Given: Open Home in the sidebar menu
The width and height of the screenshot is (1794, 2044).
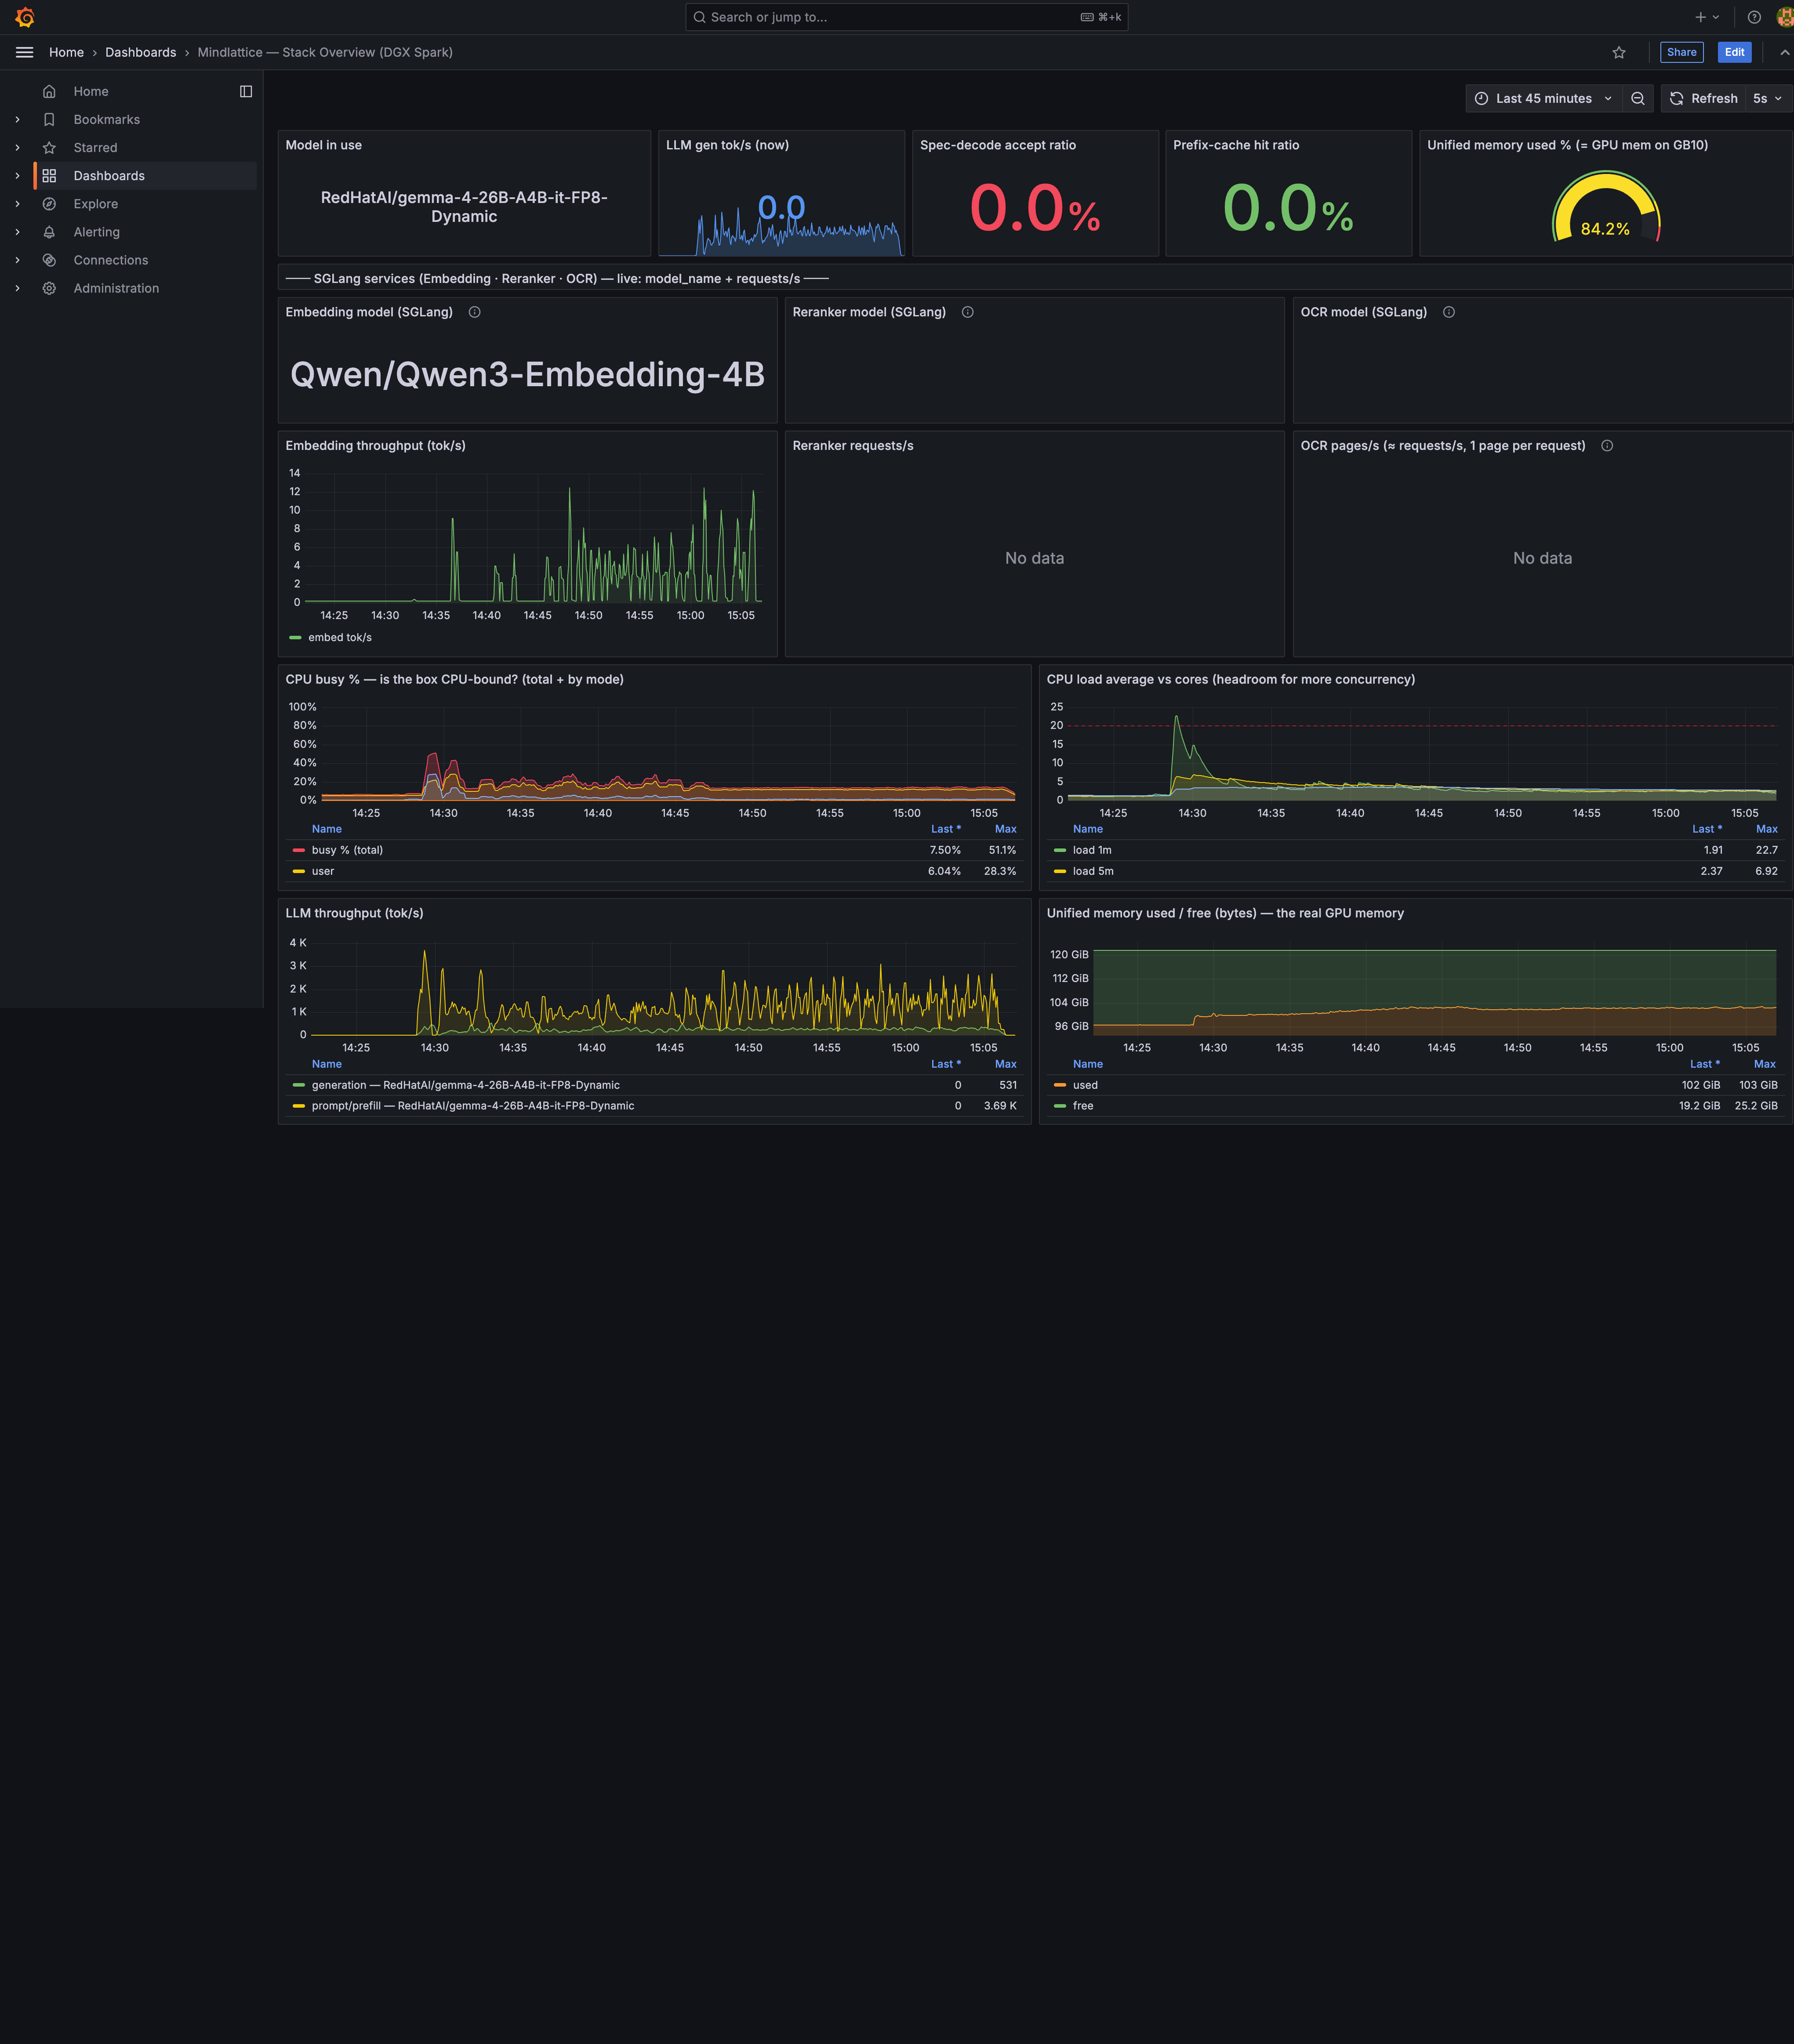Looking at the screenshot, I should (x=91, y=91).
